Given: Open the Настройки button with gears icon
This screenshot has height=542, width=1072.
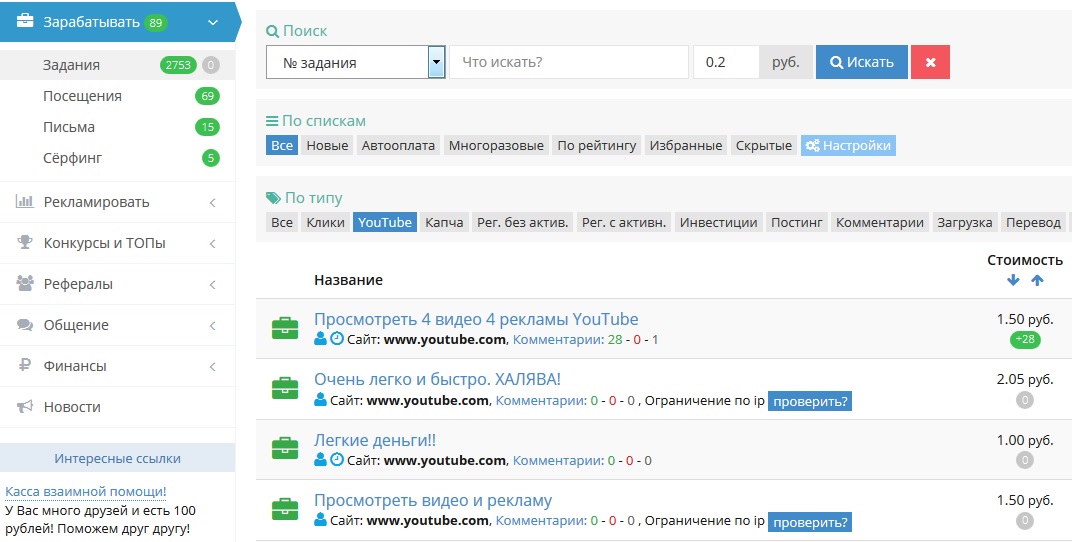Looking at the screenshot, I should coord(848,146).
